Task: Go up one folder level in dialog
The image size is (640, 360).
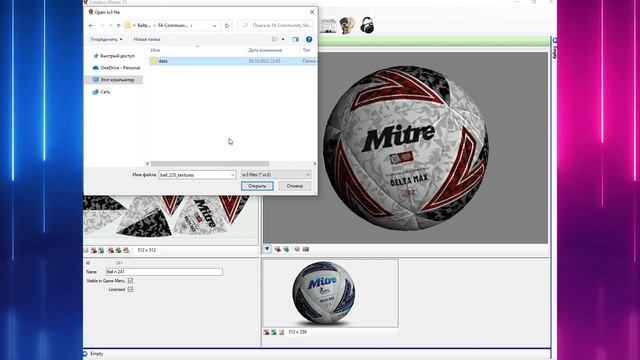Action: coord(118,25)
